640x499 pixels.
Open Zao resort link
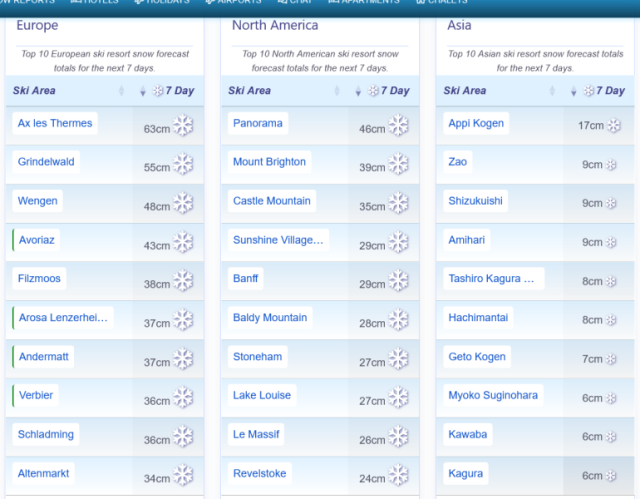(458, 162)
